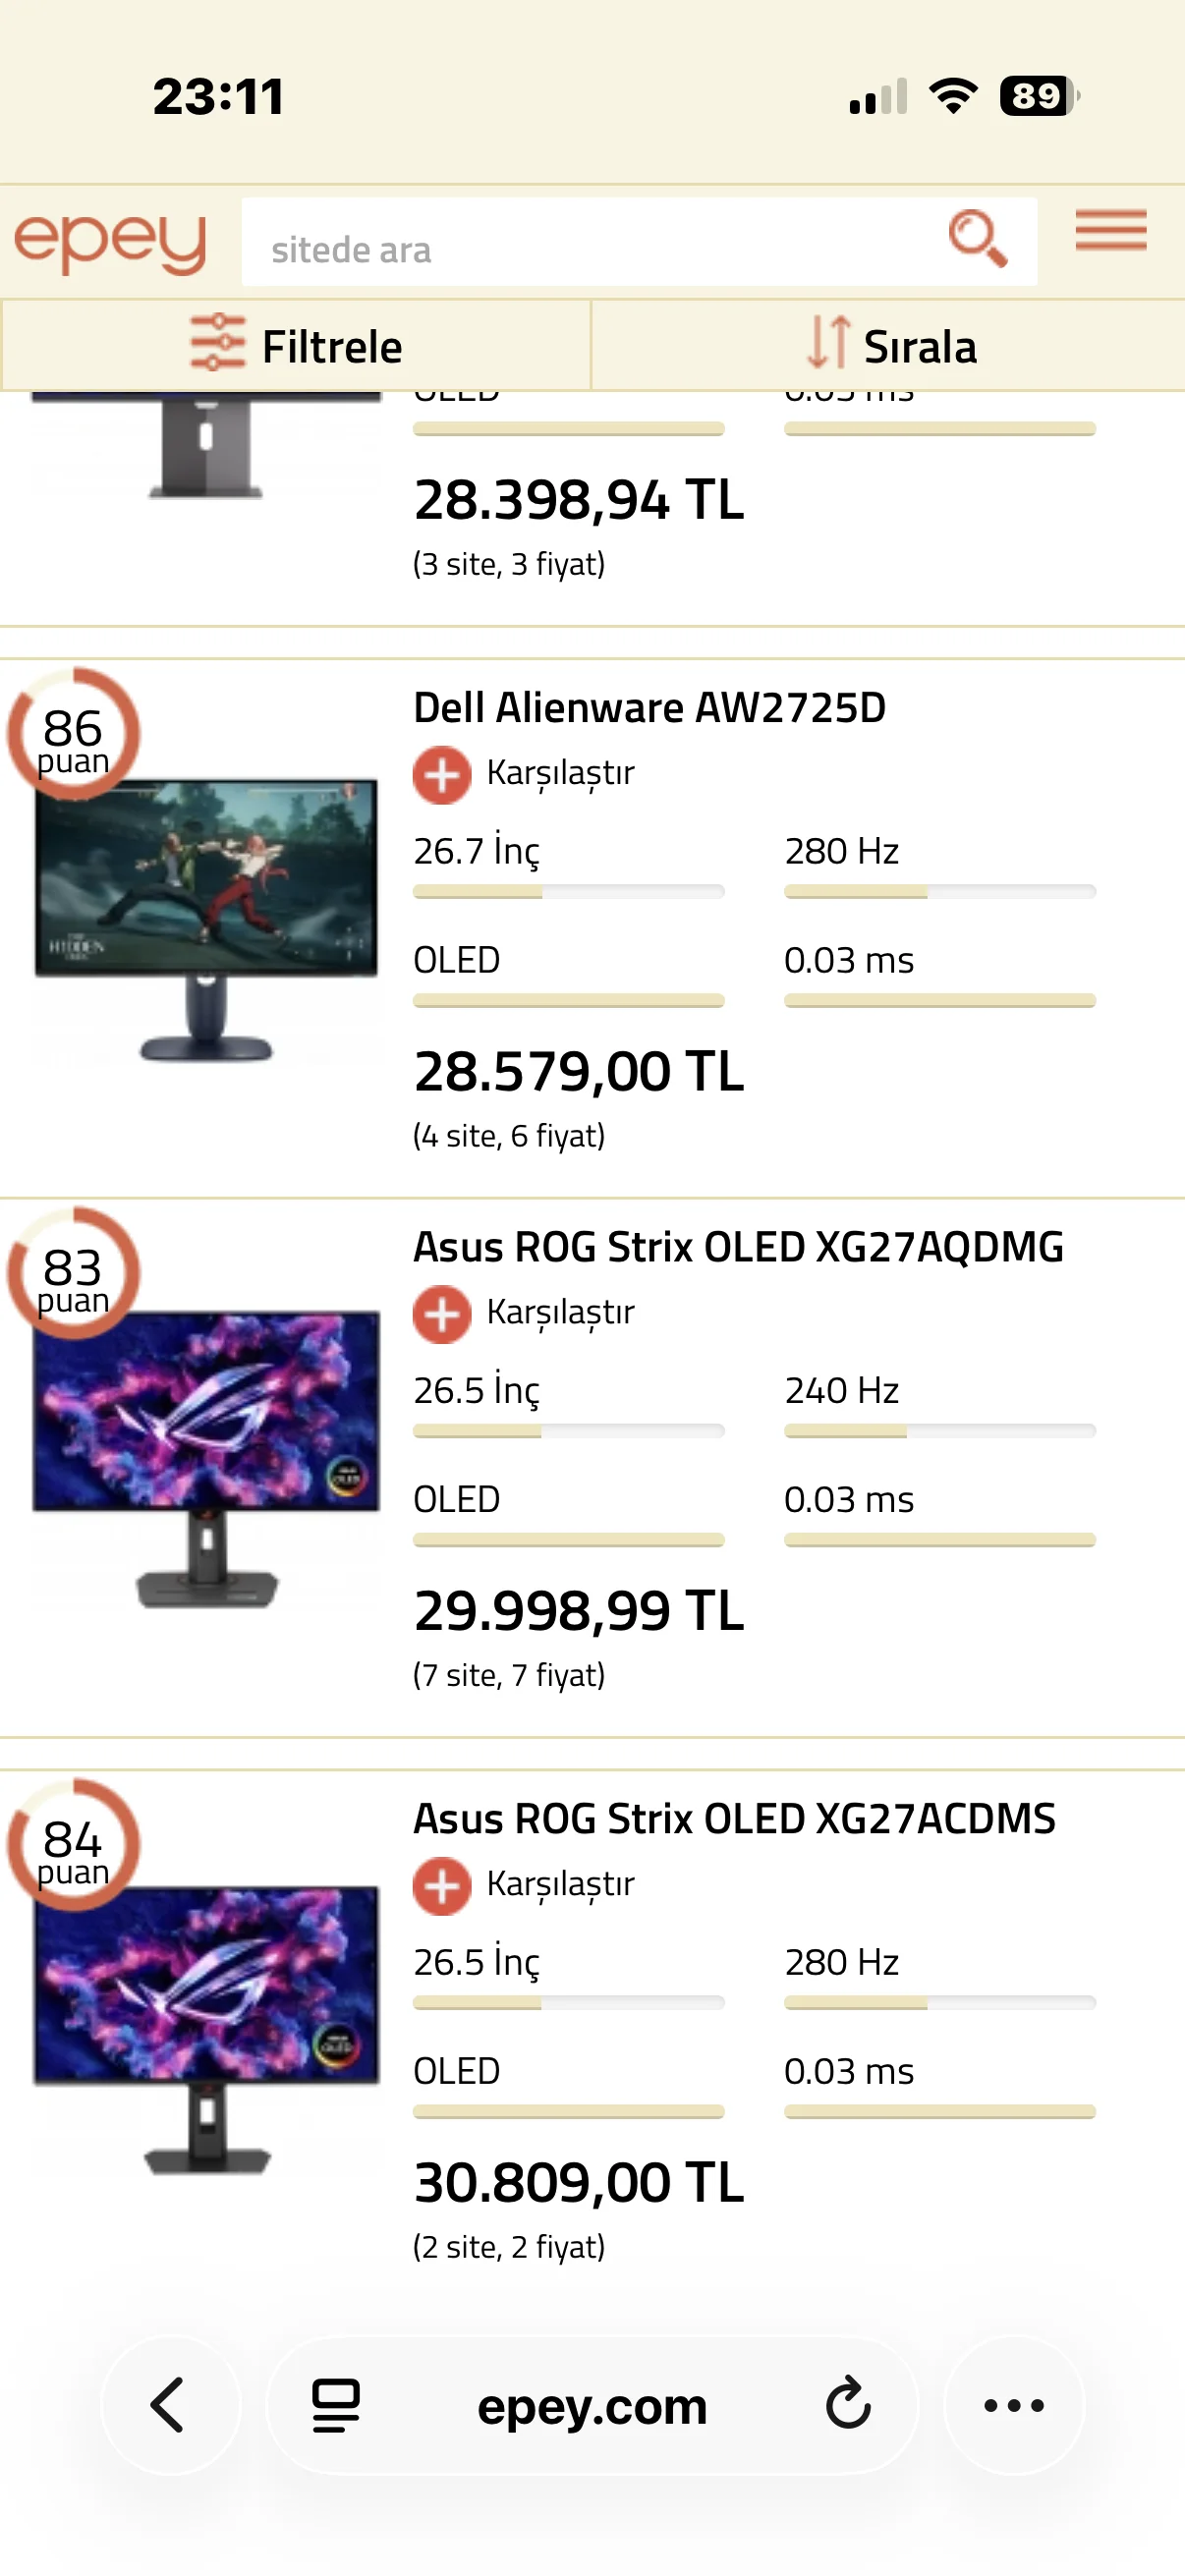
Task: Tap the XG27AQDMG monitor image
Action: [206, 1455]
